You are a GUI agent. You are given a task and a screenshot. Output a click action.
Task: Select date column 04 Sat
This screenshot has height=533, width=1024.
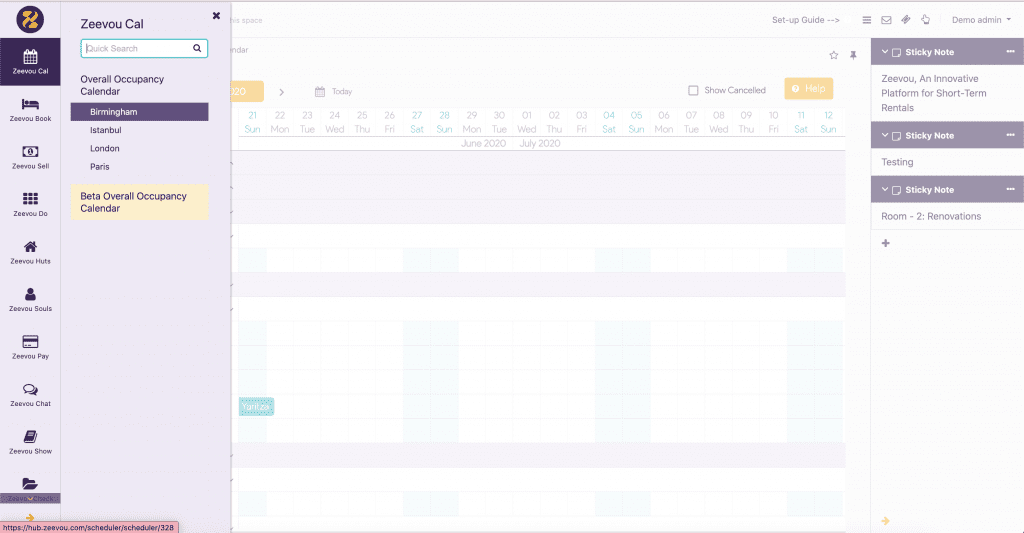click(x=609, y=122)
